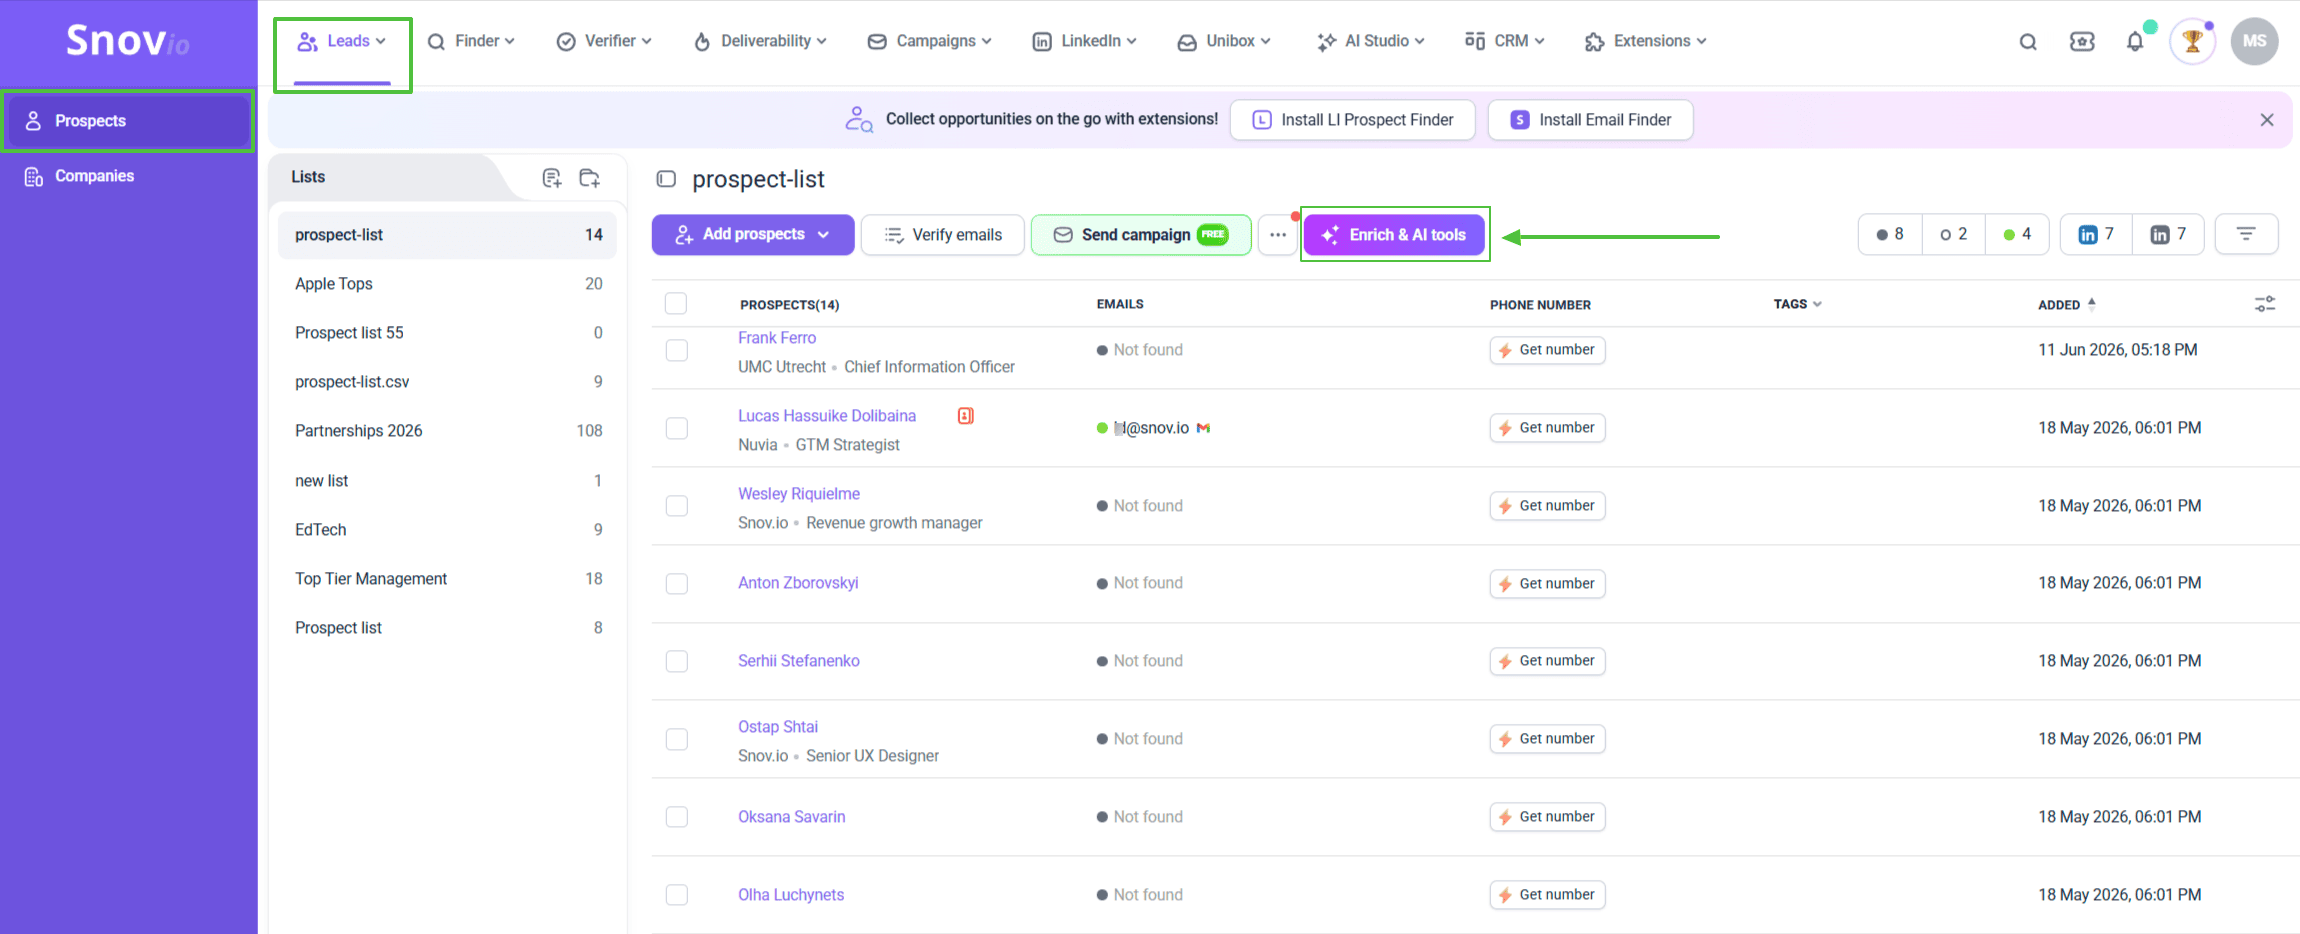Click the Snov.io logo
Image resolution: width=2300 pixels, height=934 pixels.
click(x=127, y=41)
